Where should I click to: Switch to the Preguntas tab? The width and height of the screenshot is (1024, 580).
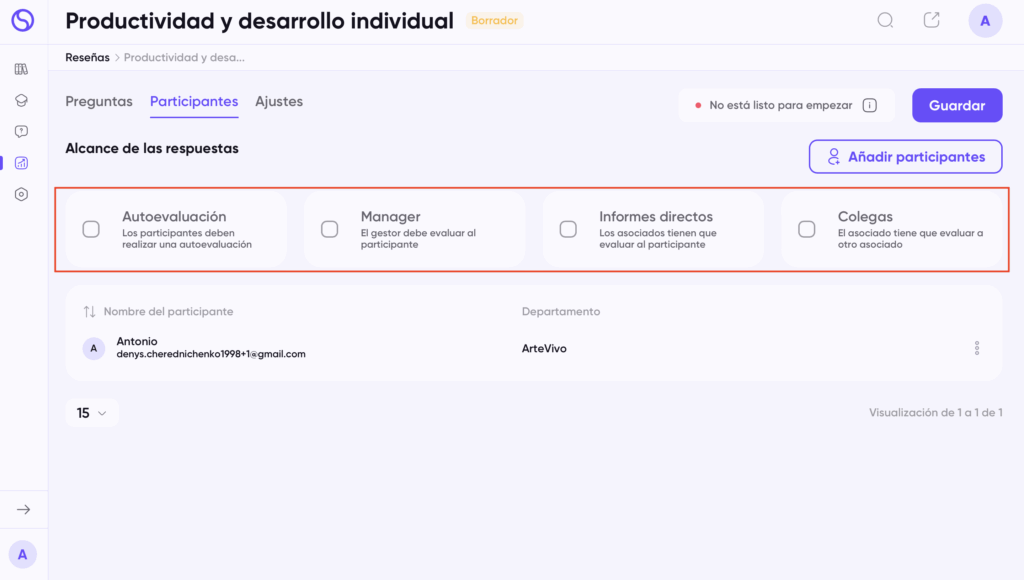click(x=99, y=101)
